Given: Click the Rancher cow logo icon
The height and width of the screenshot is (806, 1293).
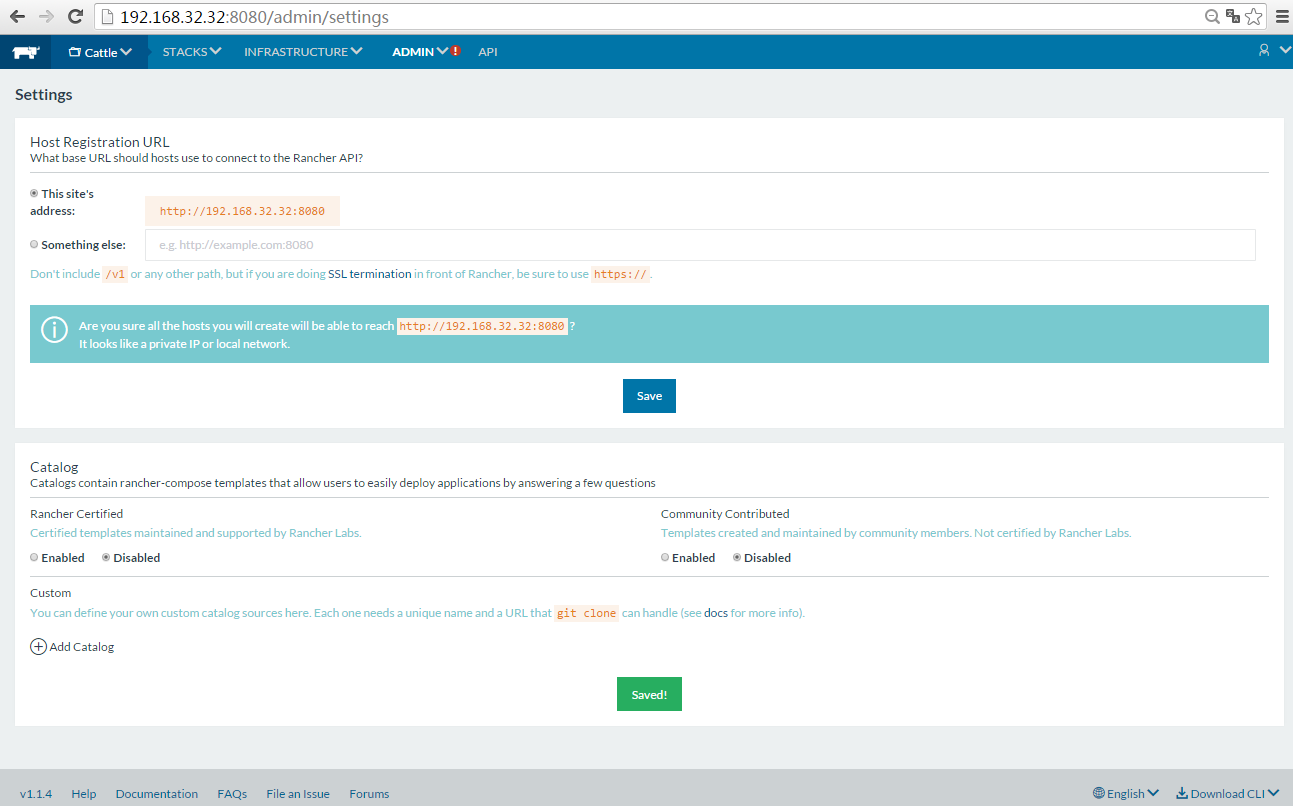Looking at the screenshot, I should (x=25, y=52).
